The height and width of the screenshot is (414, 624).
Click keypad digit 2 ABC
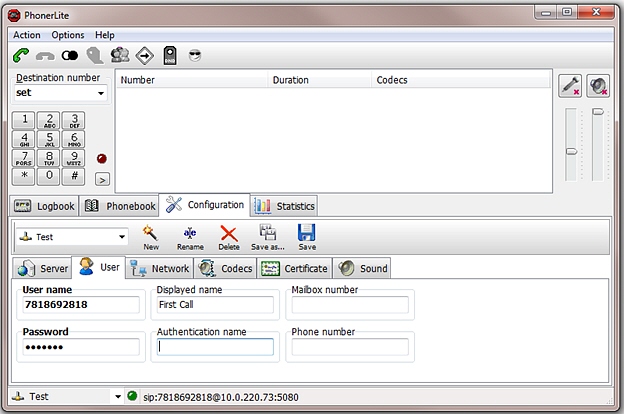[x=49, y=120]
